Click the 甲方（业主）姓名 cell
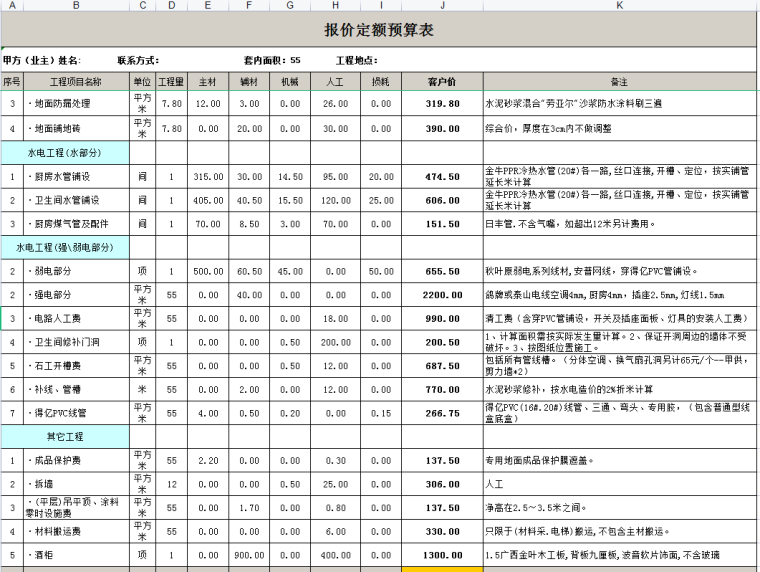Viewport: 760px width, 572px height. 42,61
